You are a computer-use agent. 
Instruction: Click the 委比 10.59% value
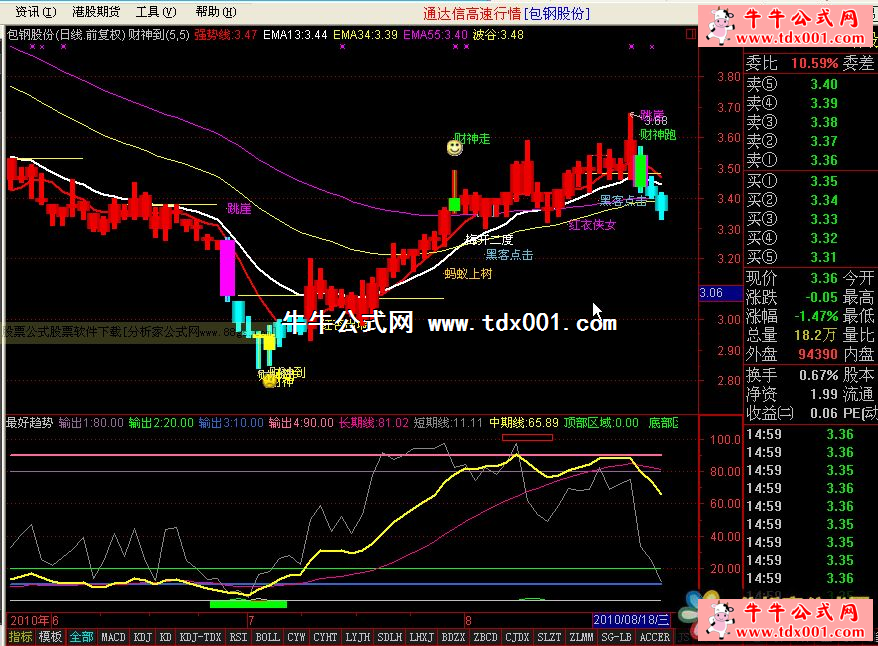pos(814,63)
